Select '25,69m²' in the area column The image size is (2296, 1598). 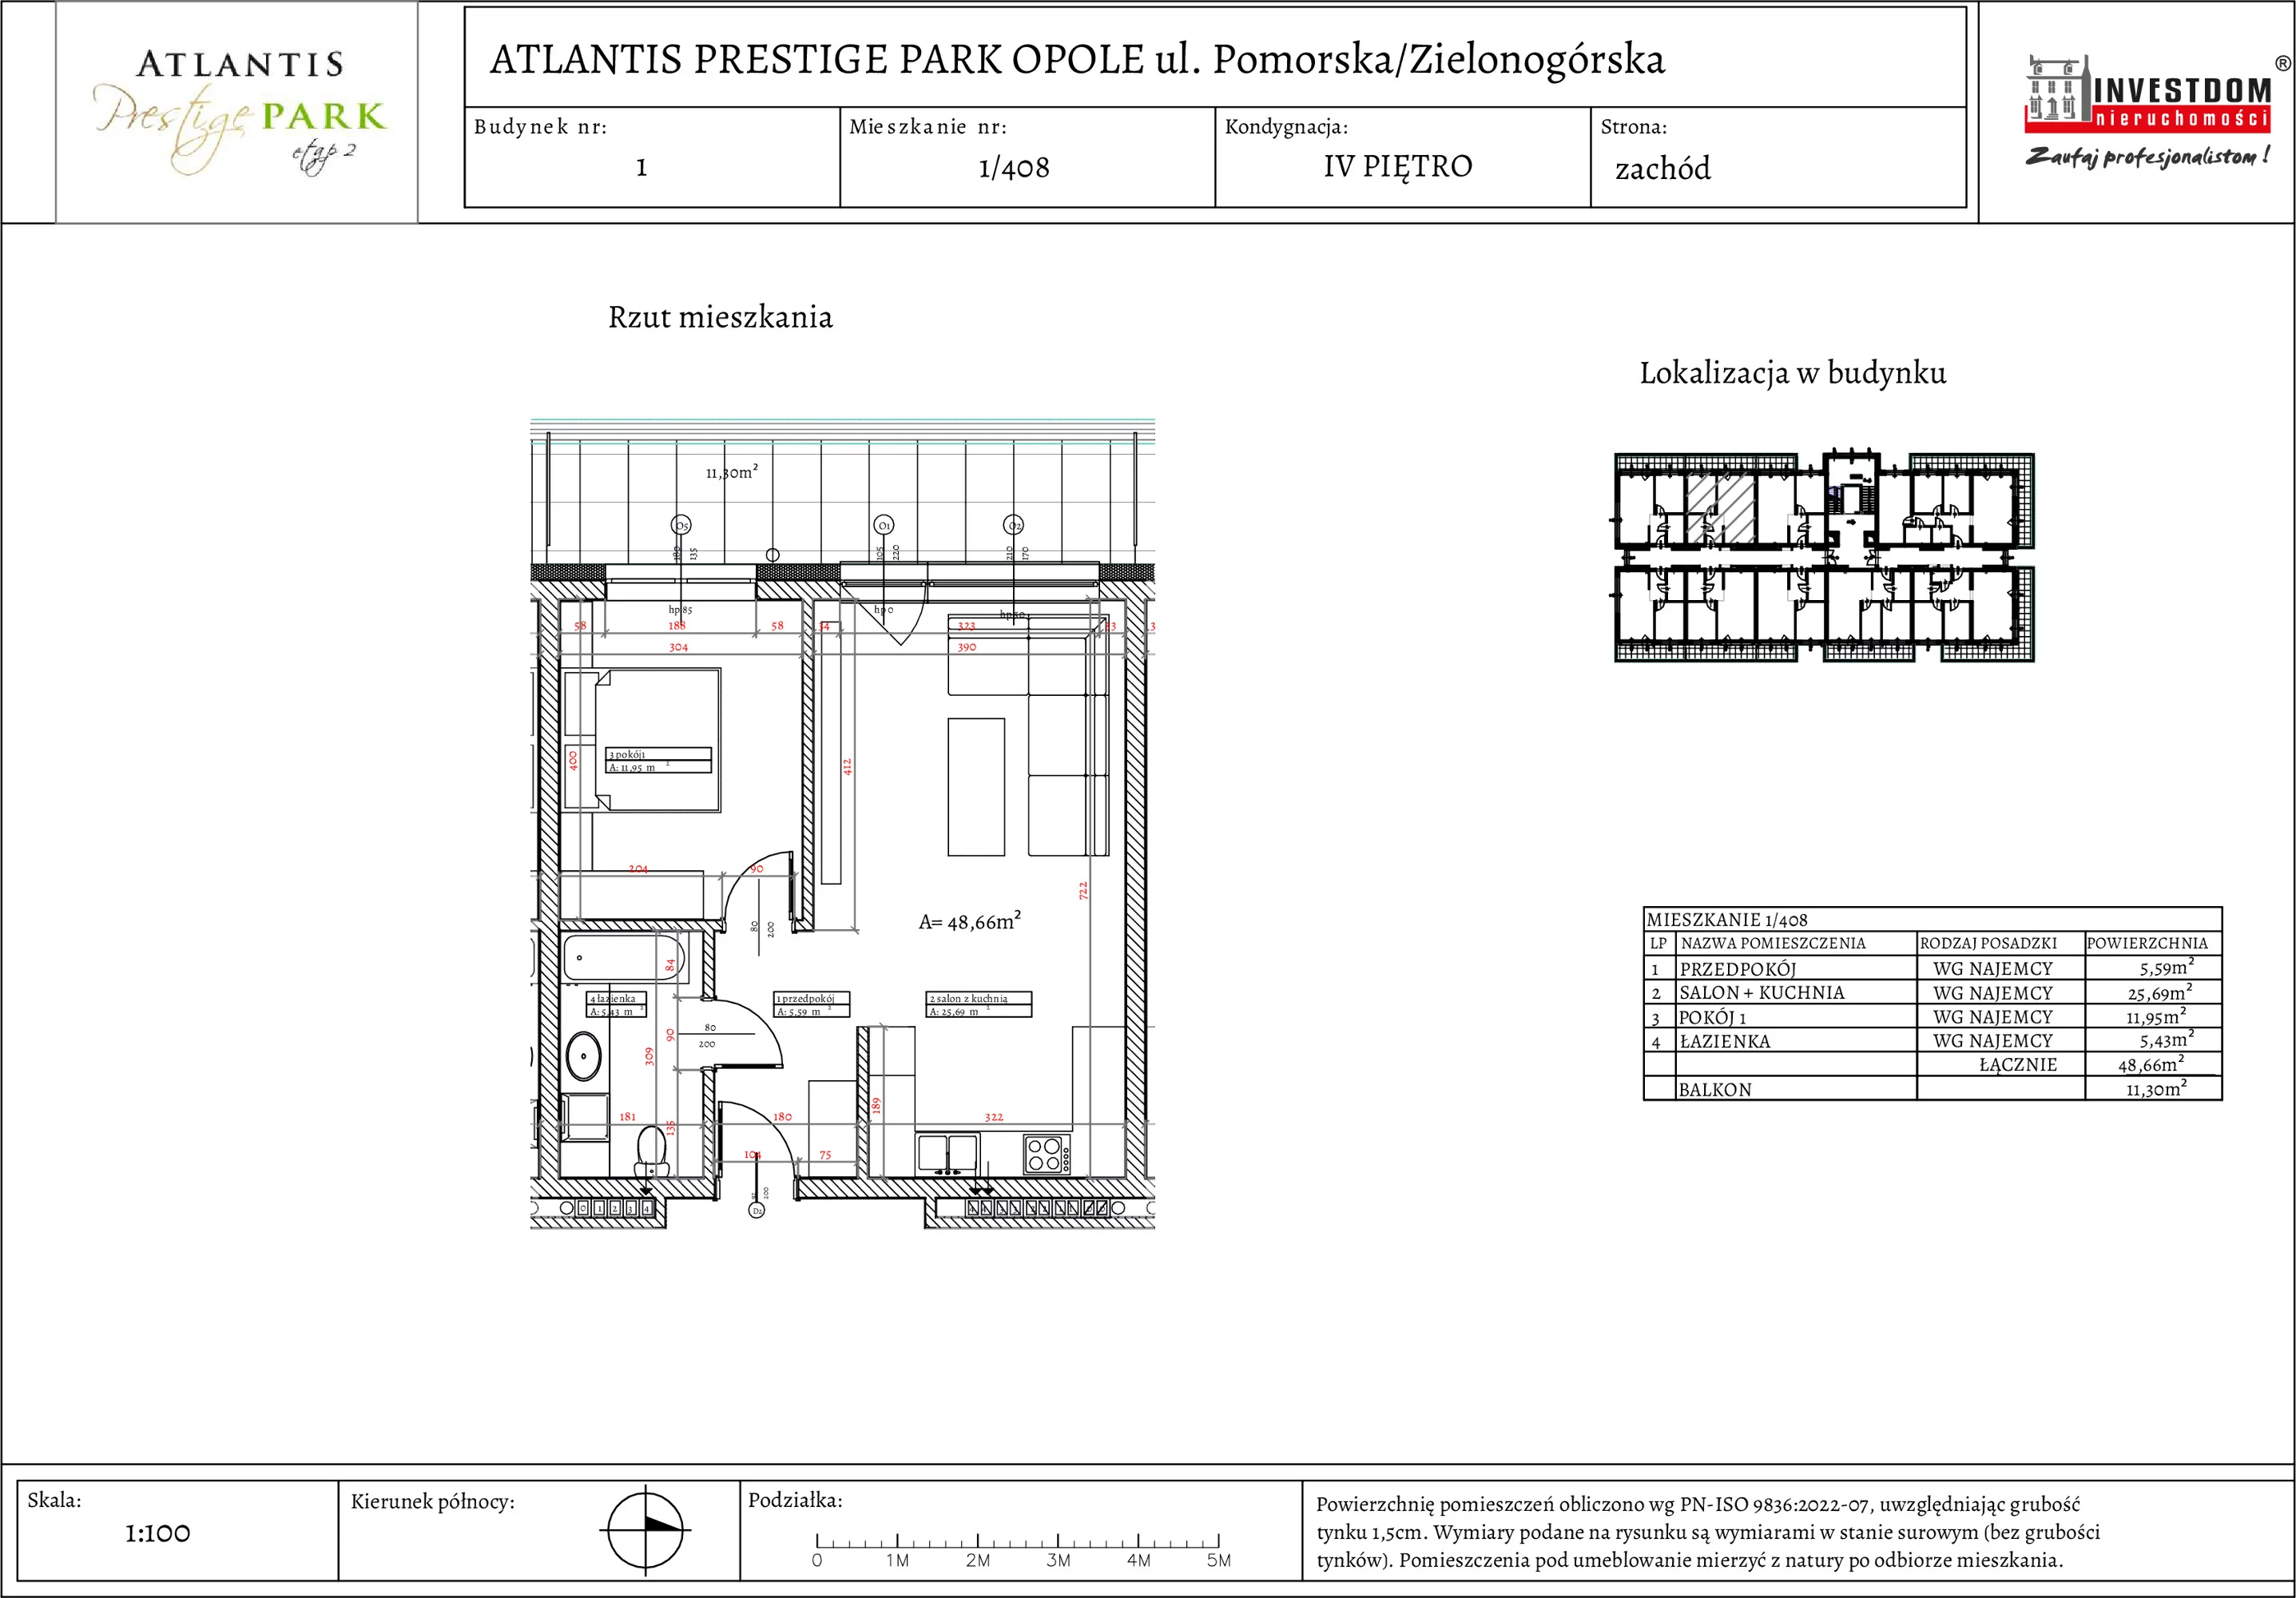(2160, 992)
